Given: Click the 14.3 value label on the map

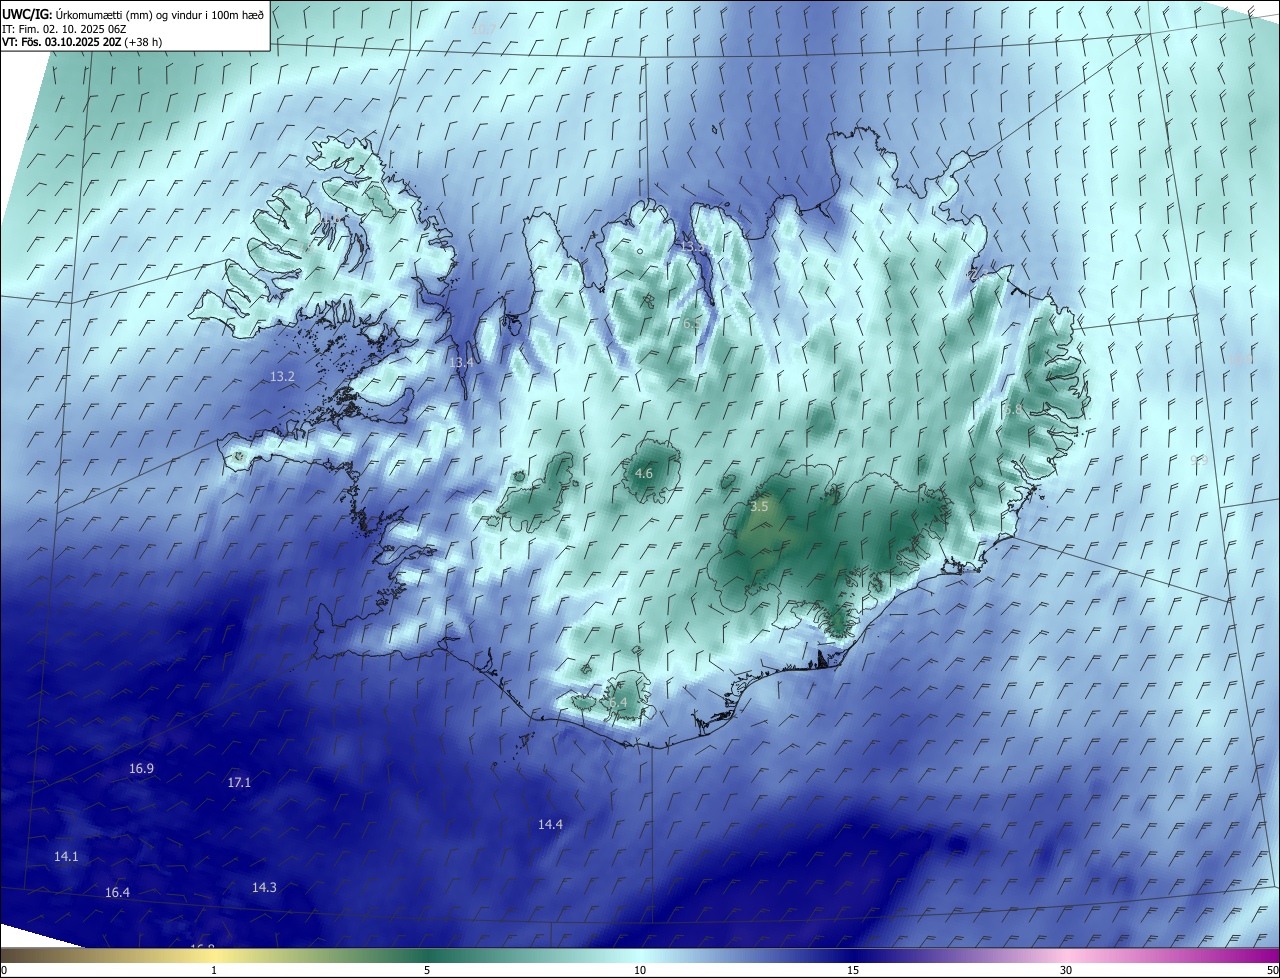Looking at the screenshot, I should (x=264, y=888).
